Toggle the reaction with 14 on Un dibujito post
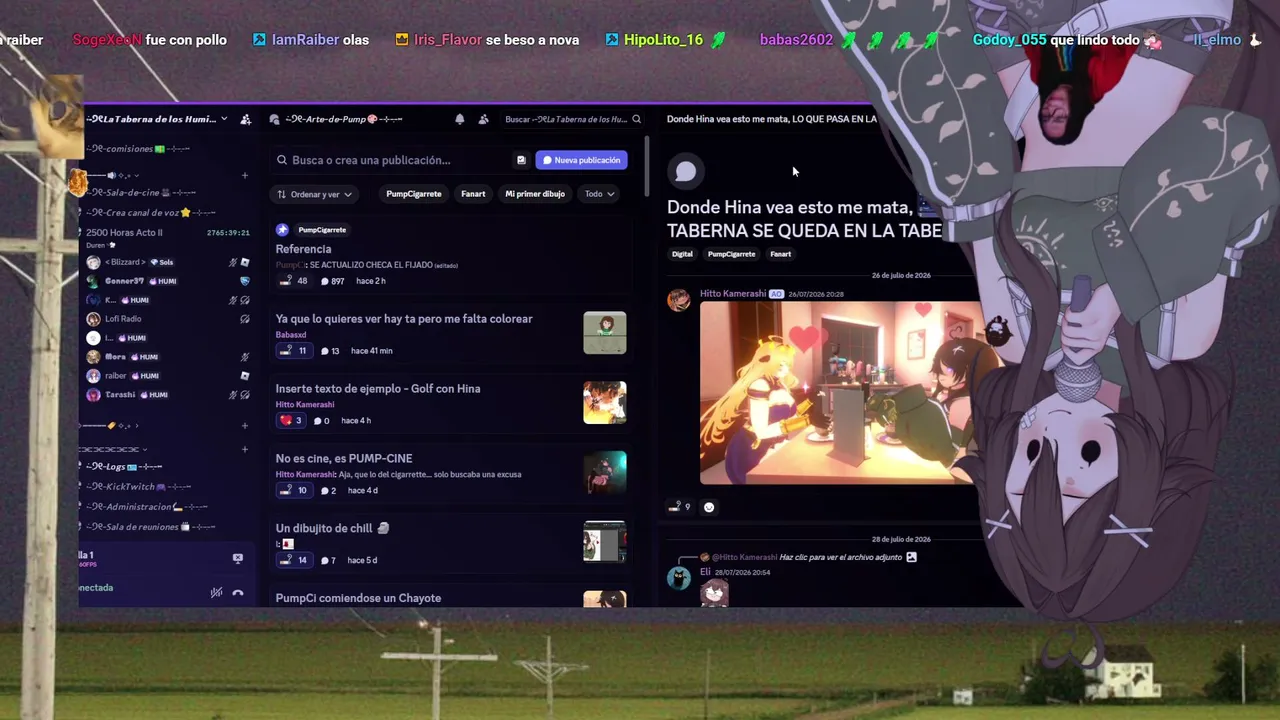Screen dimensions: 1280x720 (293, 560)
